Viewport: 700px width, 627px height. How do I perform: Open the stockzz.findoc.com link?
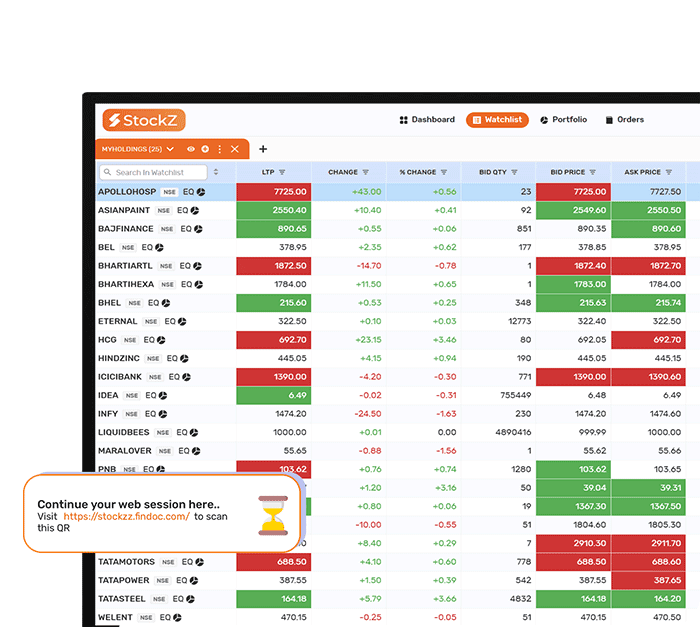(126, 517)
